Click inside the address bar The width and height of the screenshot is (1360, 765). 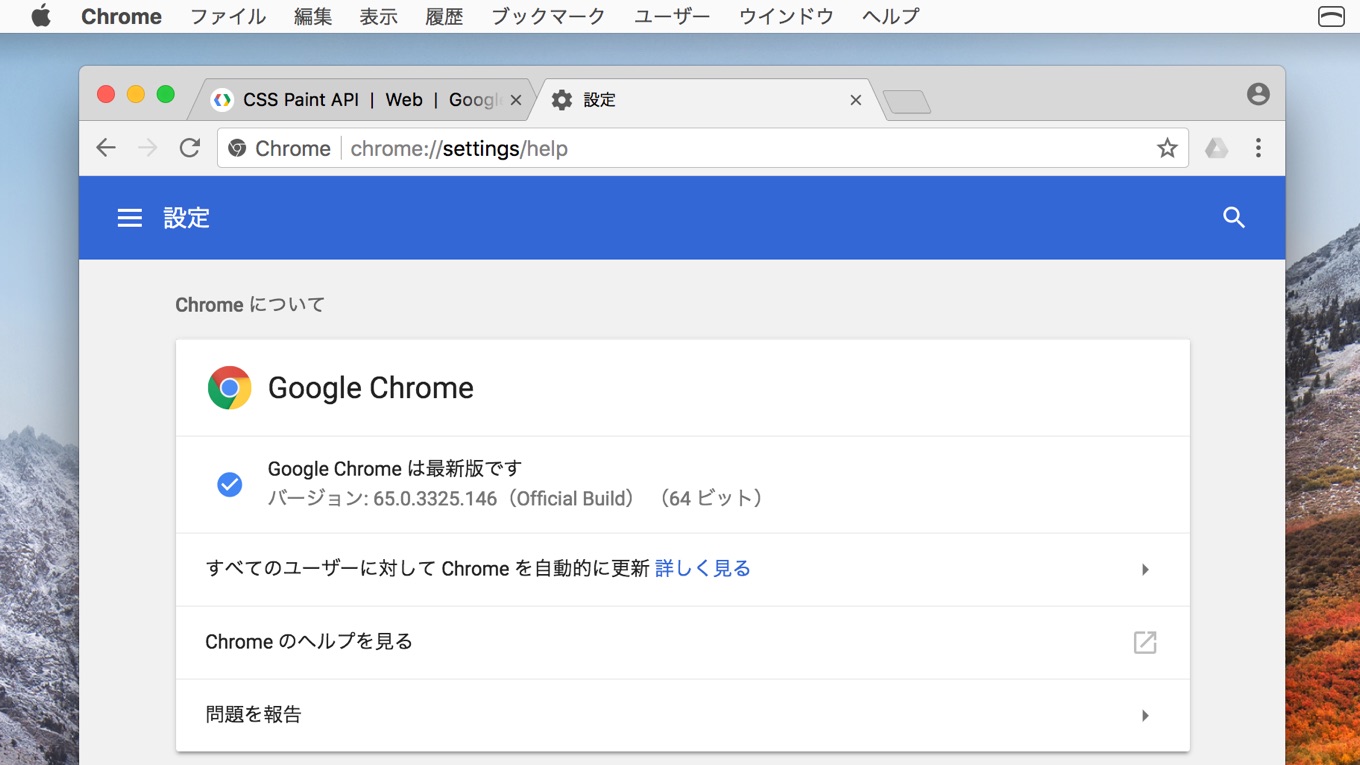[x=600, y=147]
